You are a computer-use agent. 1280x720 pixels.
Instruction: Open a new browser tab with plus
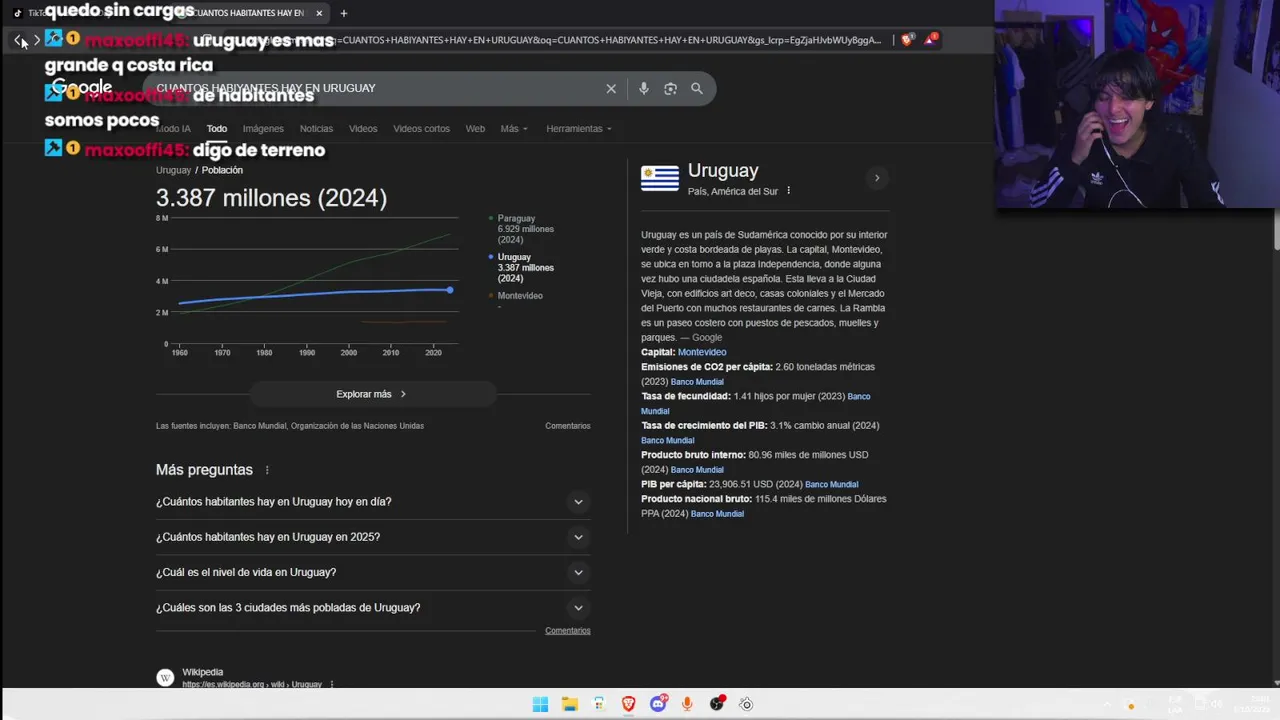(x=343, y=13)
